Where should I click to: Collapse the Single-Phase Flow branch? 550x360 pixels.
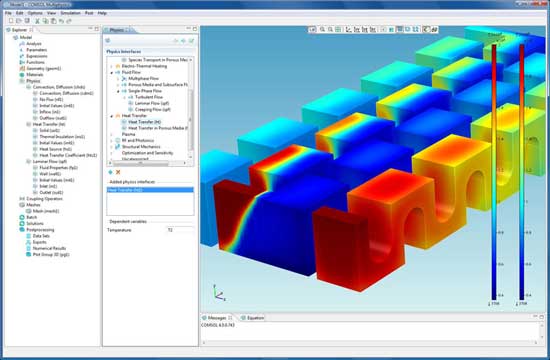point(118,91)
